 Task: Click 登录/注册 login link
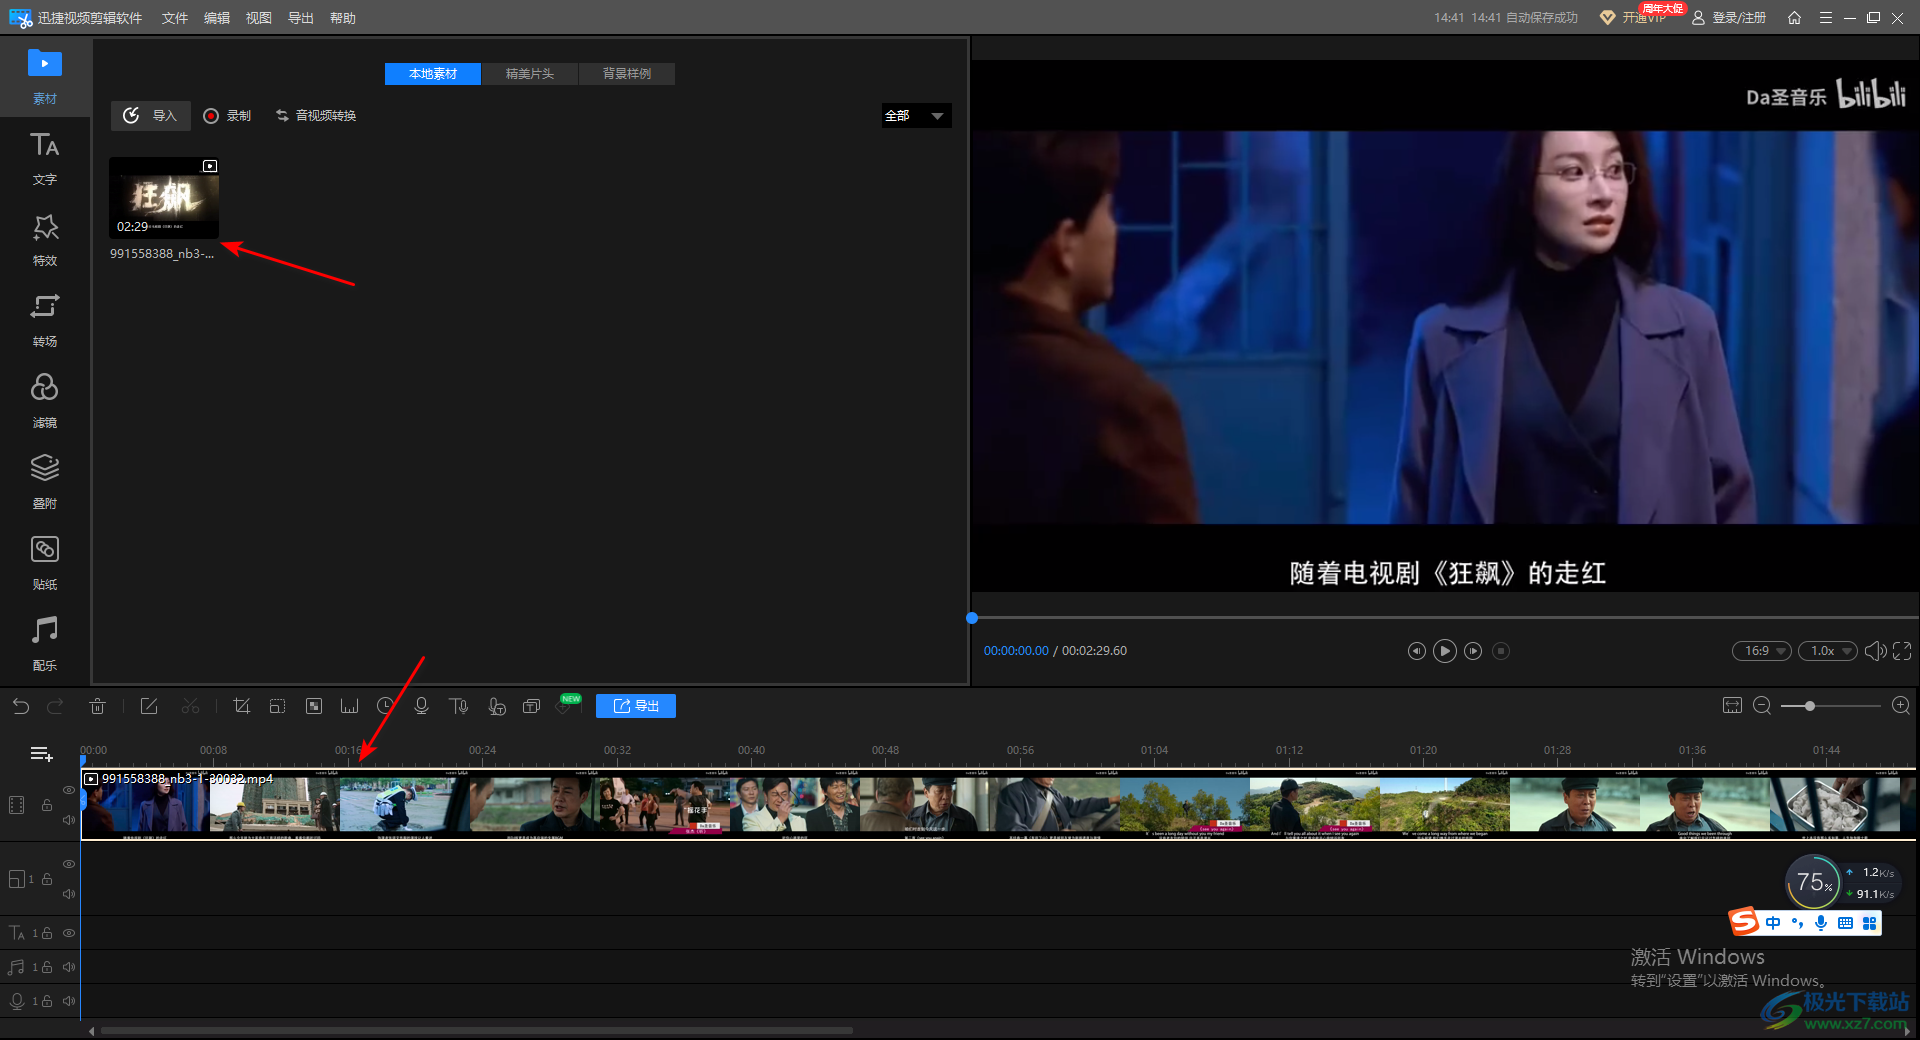click(1729, 18)
